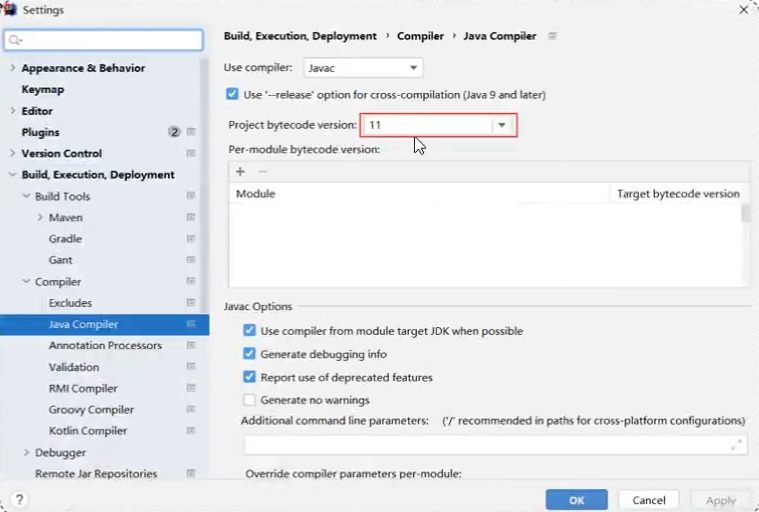This screenshot has width=759, height=512.
Task: Select Annotation Processors settings
Action: tap(105, 346)
